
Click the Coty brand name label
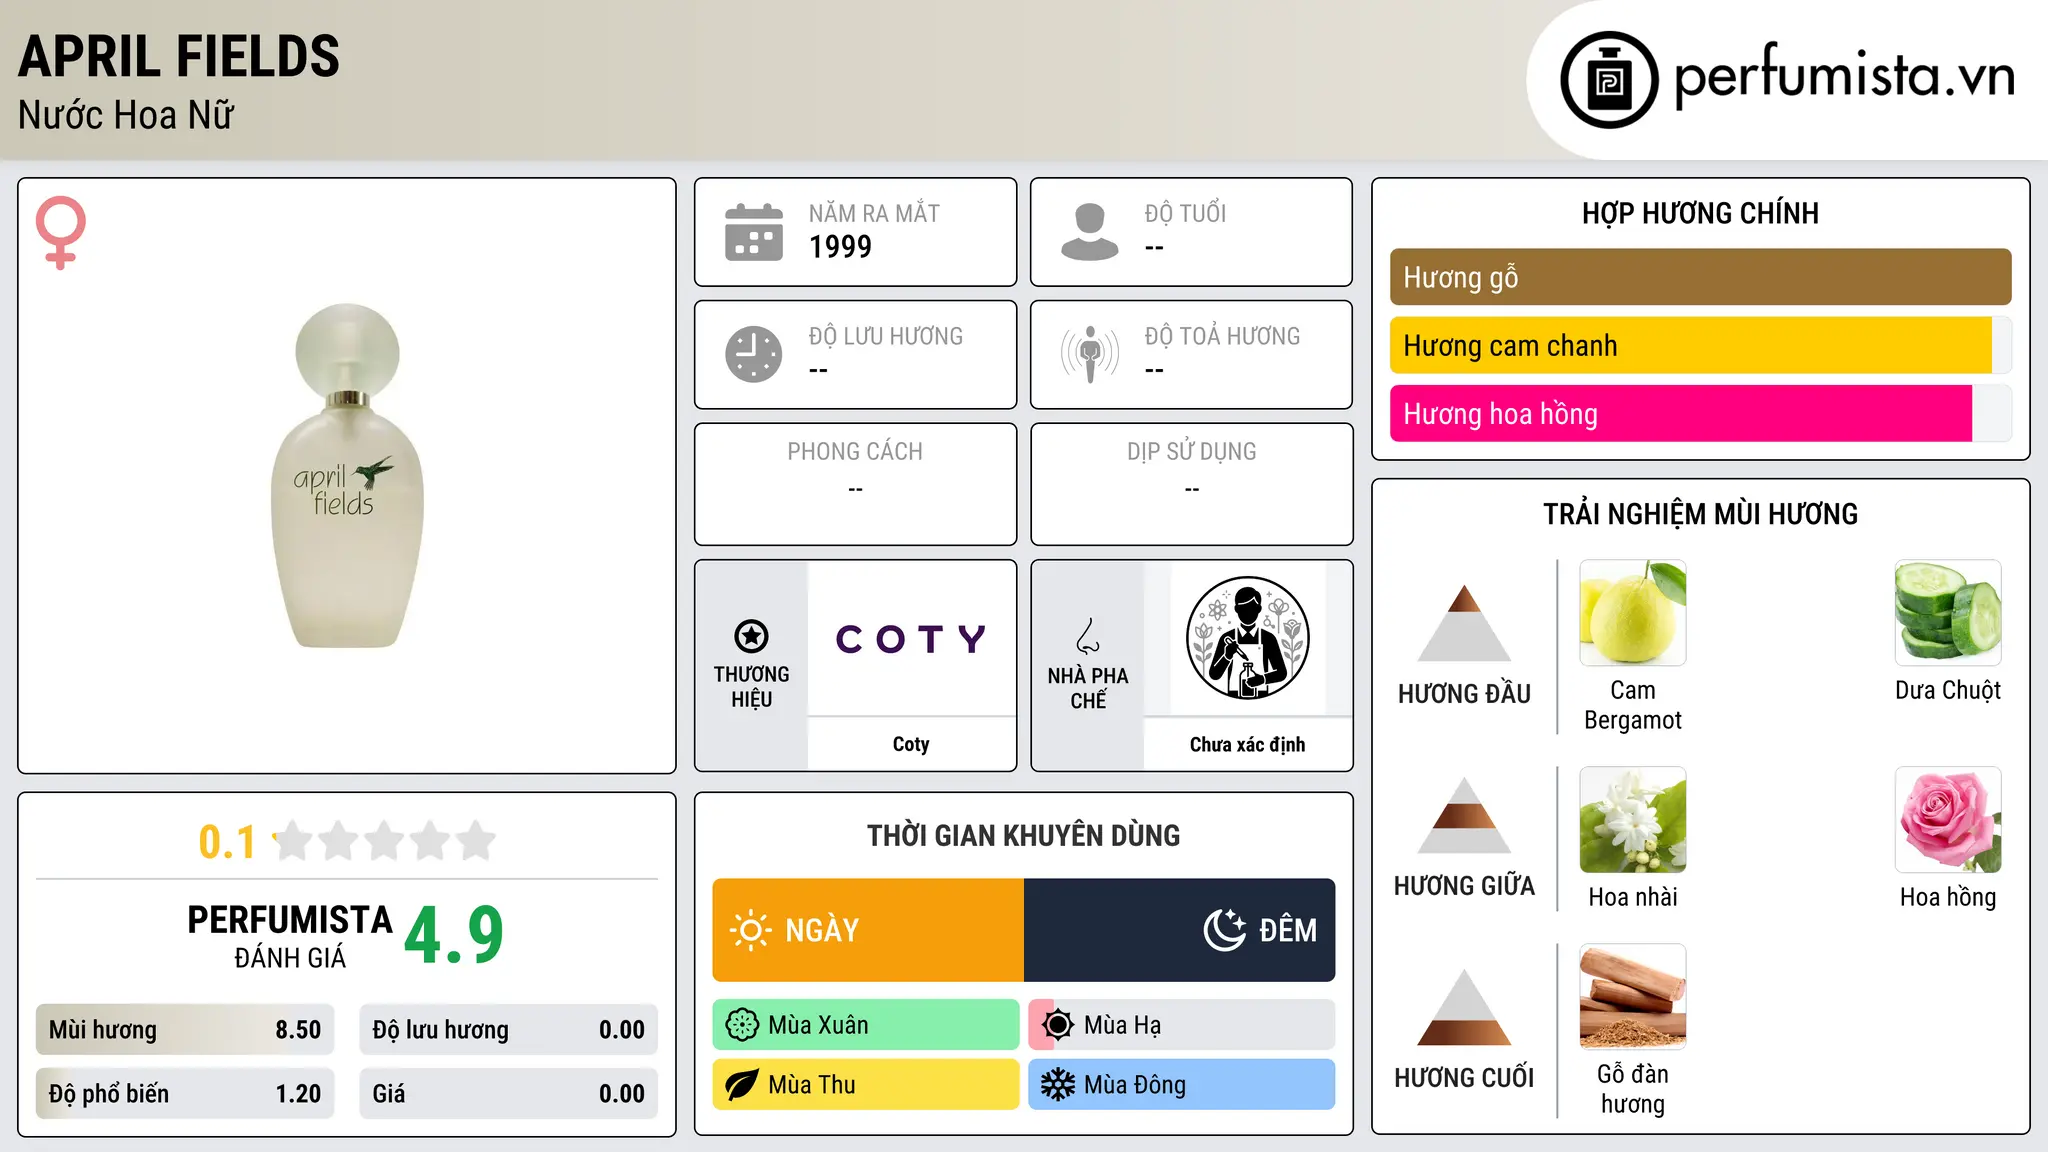[x=911, y=744]
